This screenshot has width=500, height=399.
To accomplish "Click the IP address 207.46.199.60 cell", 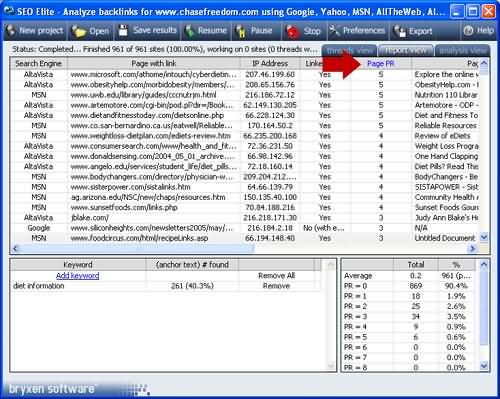I will click(270, 74).
